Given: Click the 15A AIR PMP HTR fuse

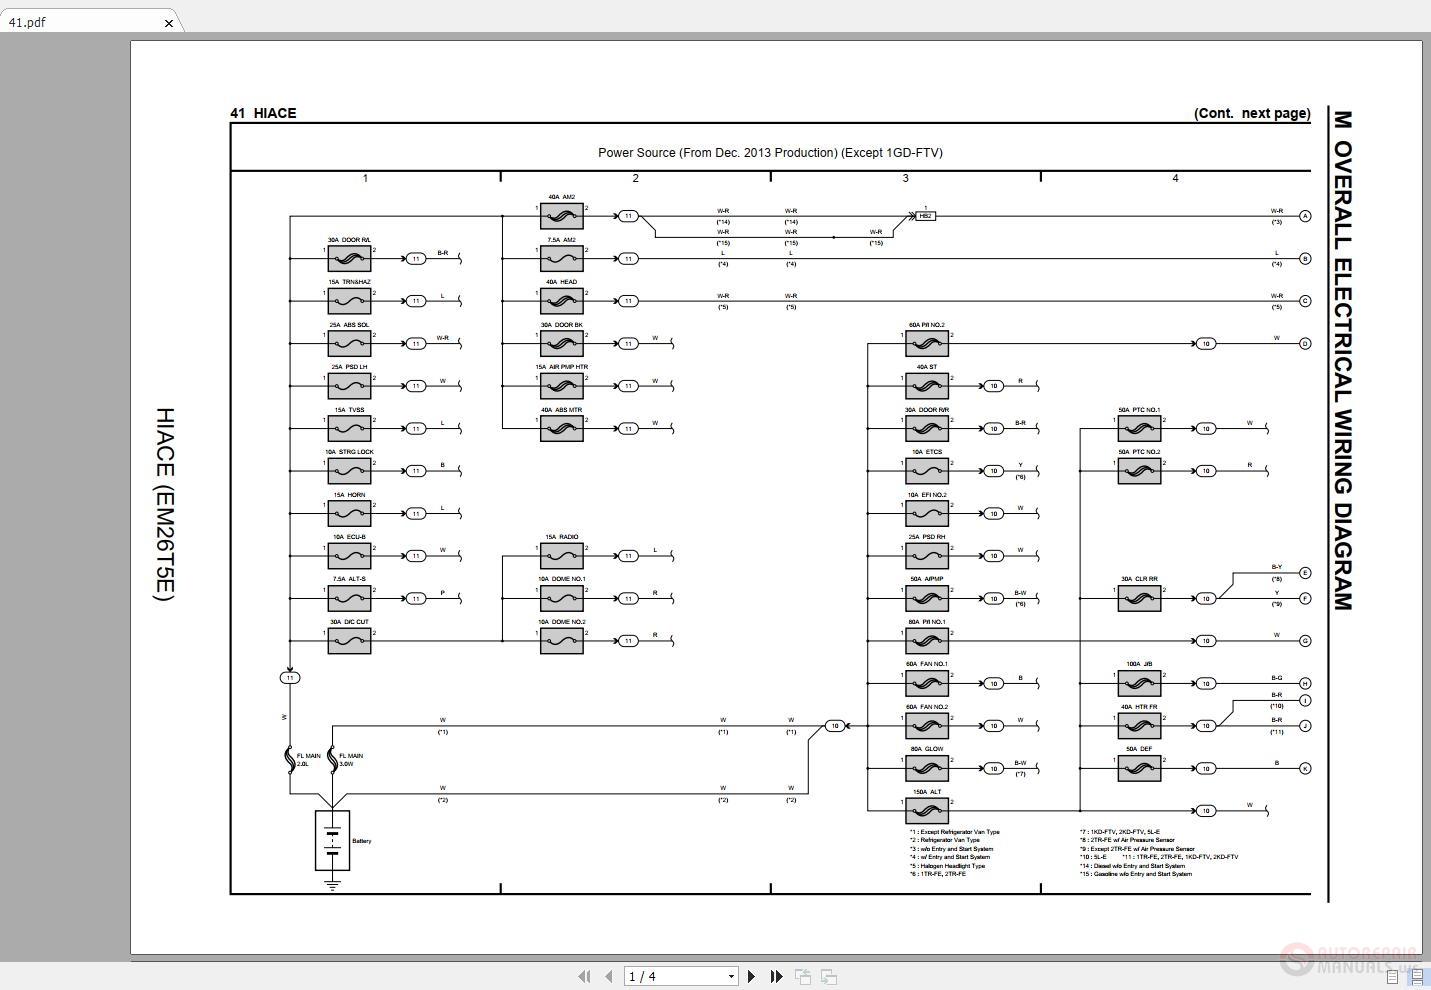Looking at the screenshot, I should pyautogui.click(x=562, y=386).
